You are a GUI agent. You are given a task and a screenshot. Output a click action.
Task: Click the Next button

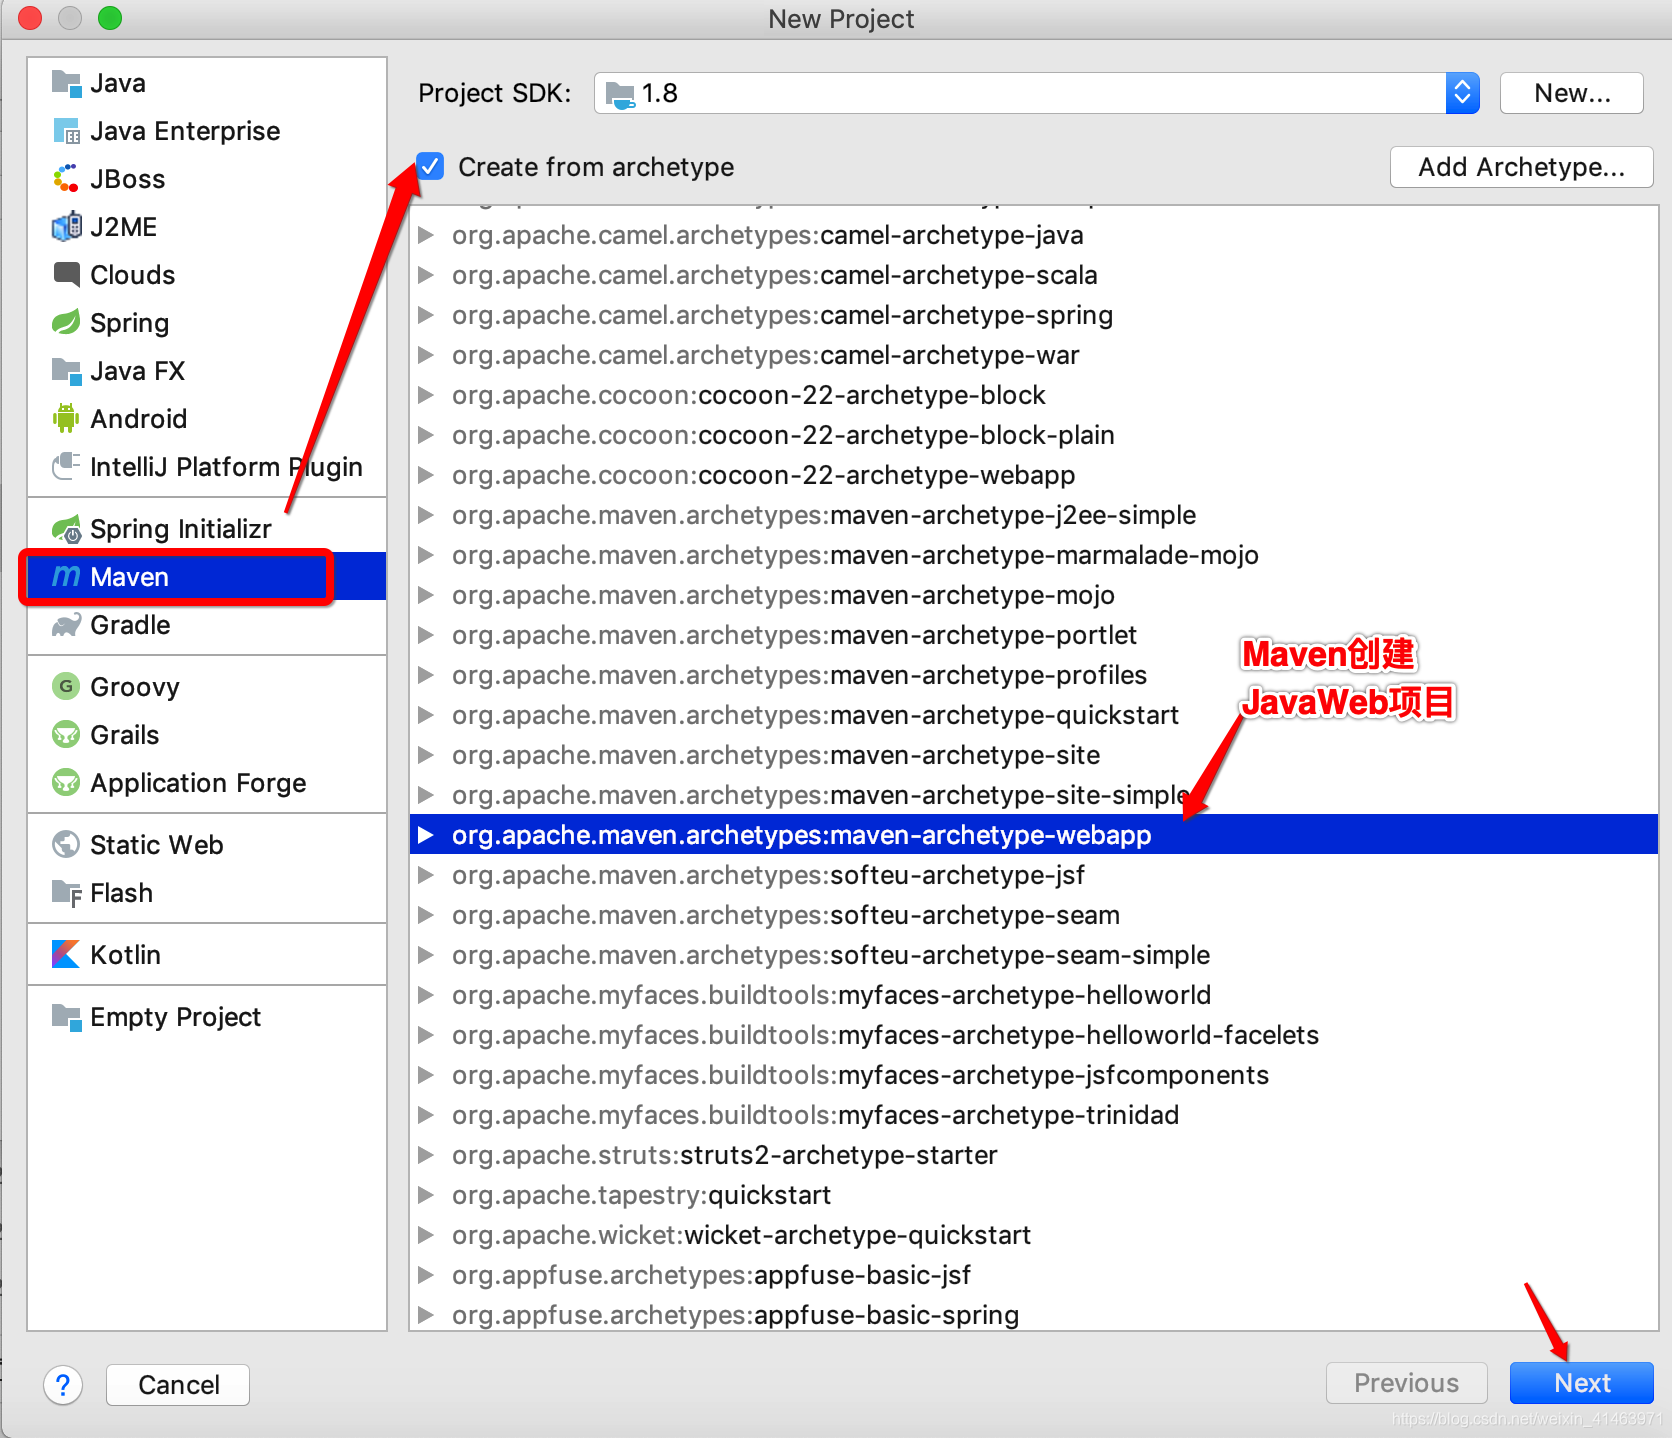pyautogui.click(x=1582, y=1383)
